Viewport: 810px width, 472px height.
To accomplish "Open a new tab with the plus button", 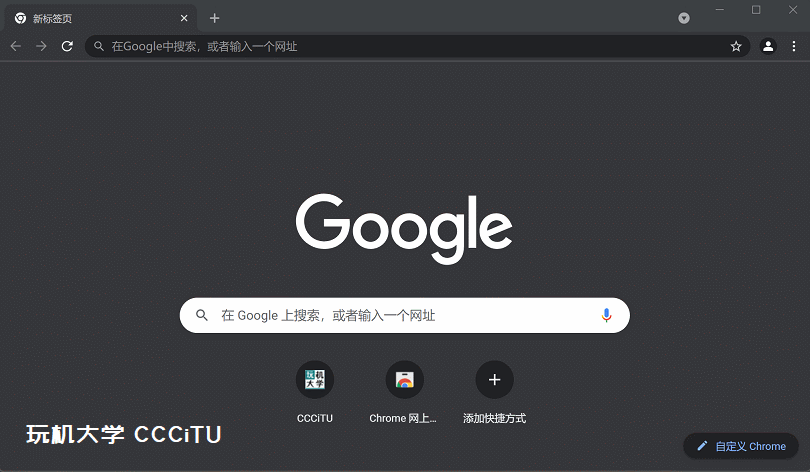I will [214, 18].
